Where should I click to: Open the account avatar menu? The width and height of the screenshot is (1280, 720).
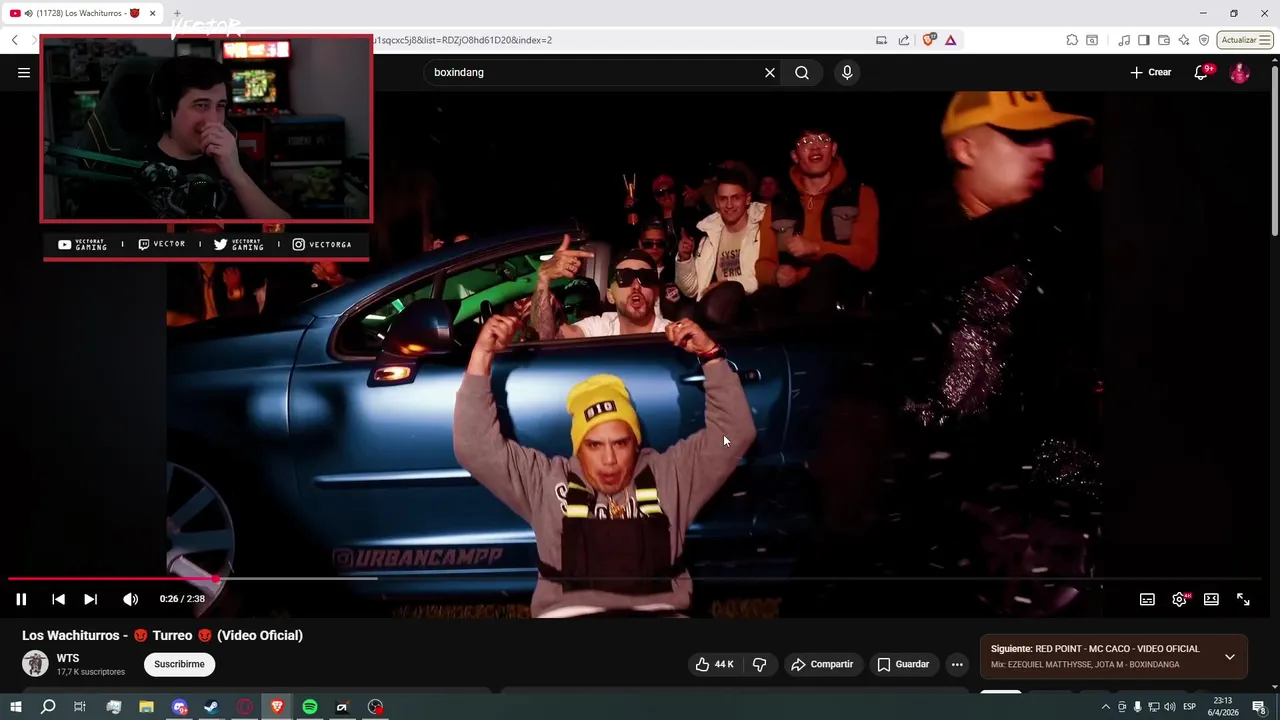(1240, 72)
